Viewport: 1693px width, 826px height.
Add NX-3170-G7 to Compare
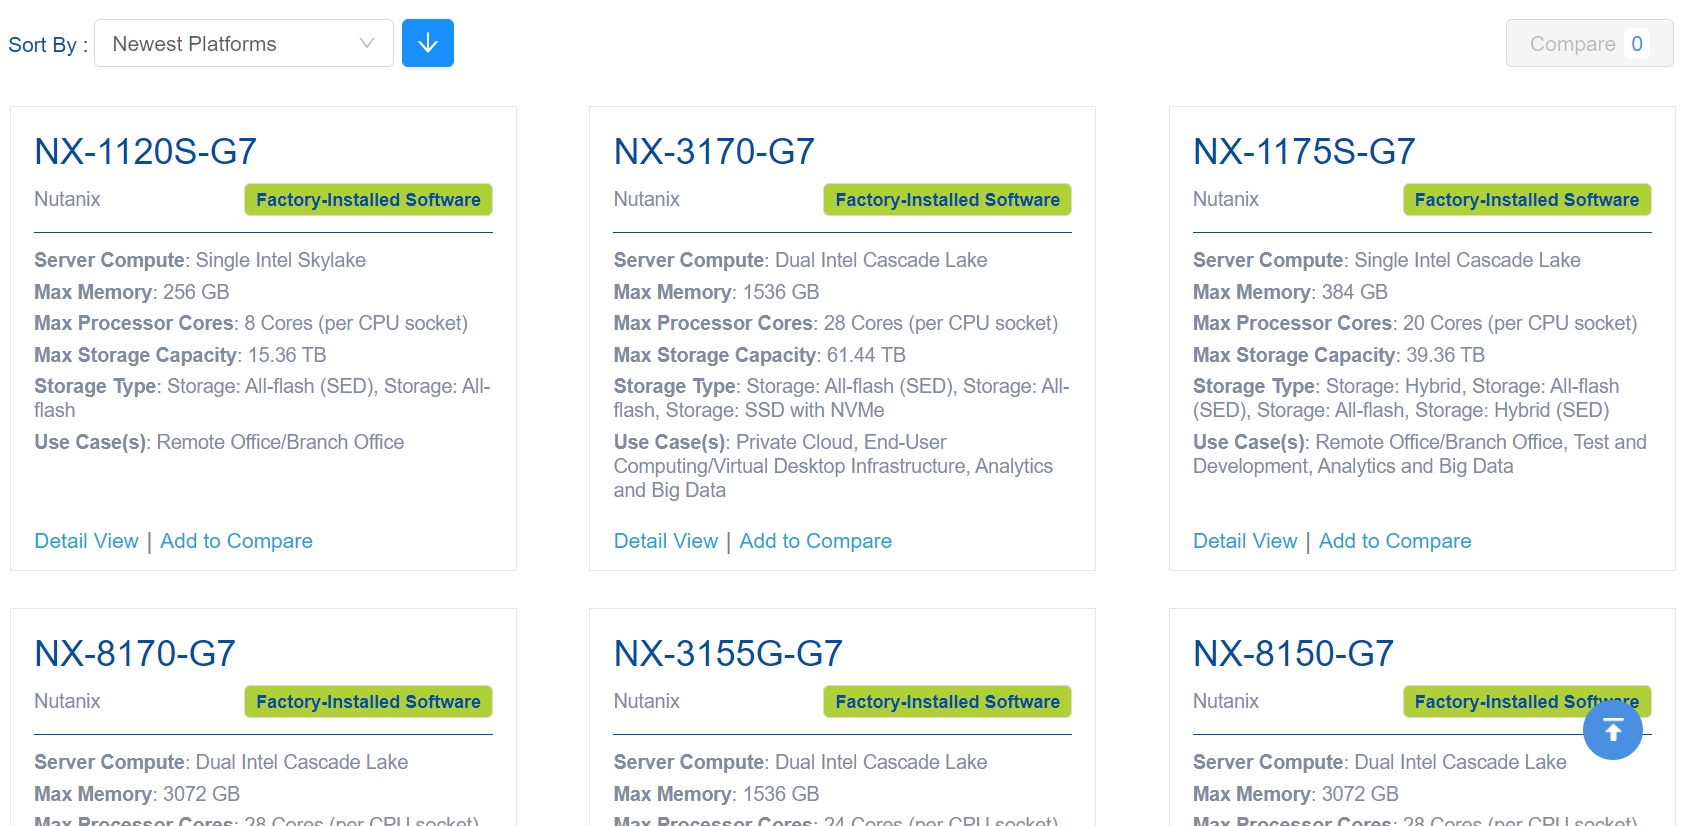click(816, 541)
